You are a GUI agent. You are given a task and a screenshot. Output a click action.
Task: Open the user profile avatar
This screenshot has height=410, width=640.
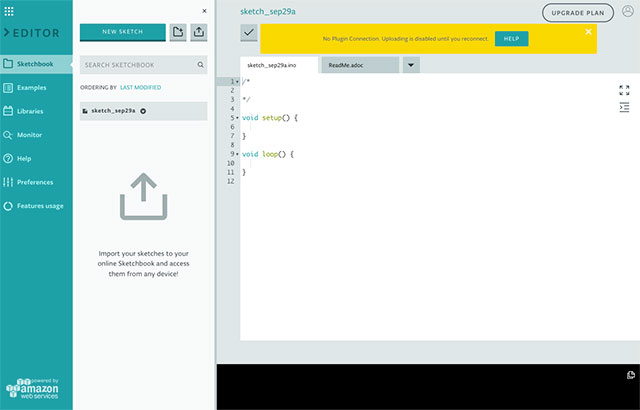pos(627,13)
